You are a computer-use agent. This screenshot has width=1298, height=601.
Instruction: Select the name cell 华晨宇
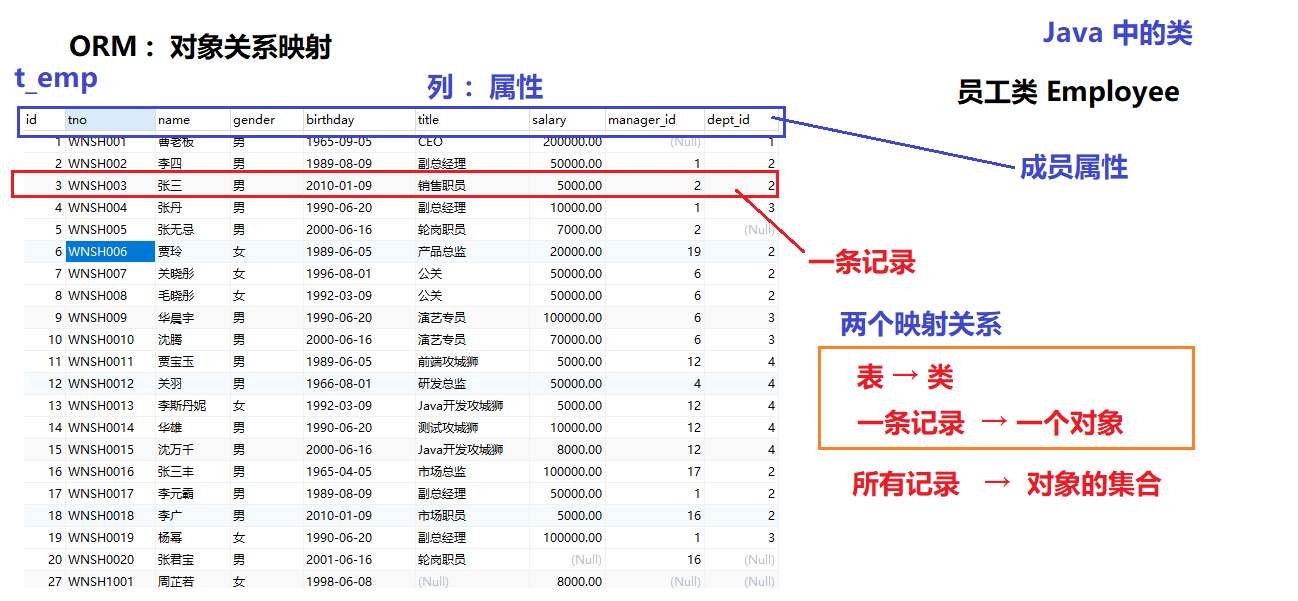coord(192,317)
